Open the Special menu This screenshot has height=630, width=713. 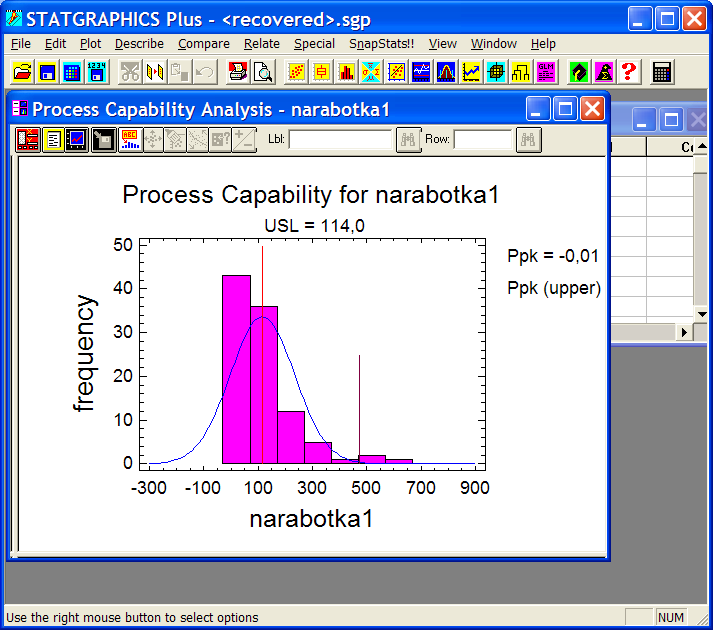pos(314,44)
